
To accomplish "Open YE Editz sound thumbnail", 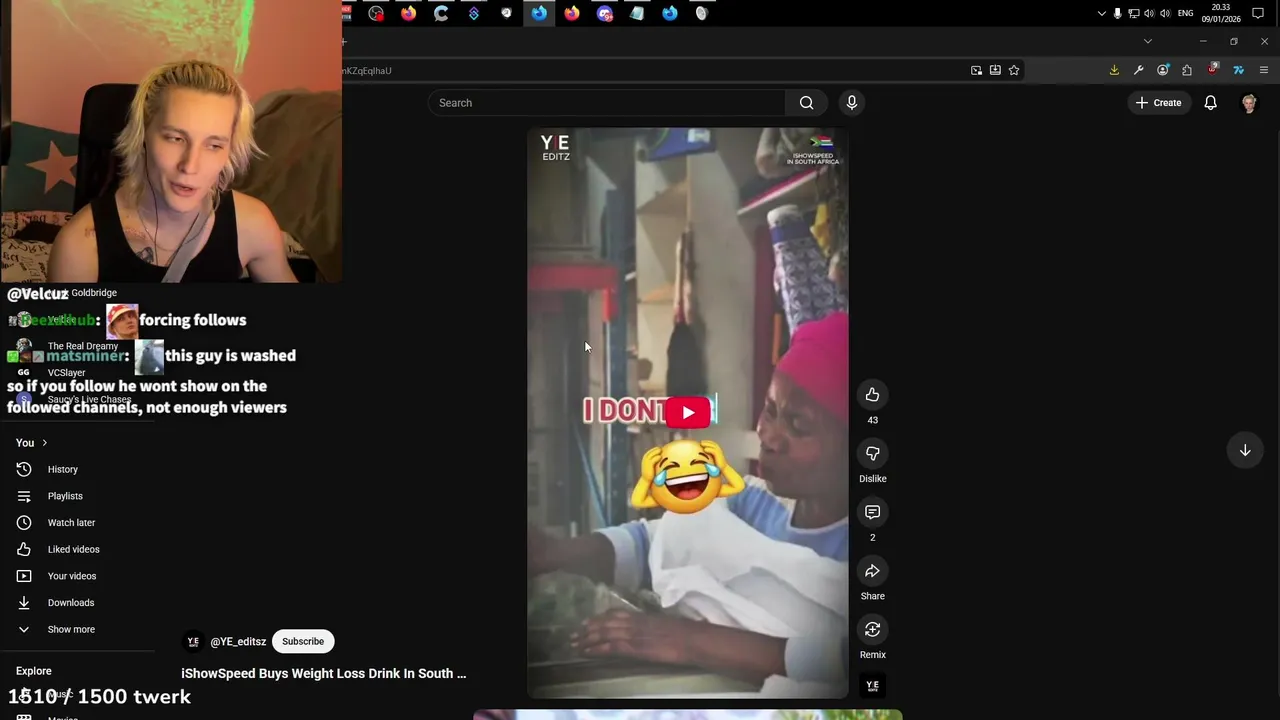I will pos(872,686).
